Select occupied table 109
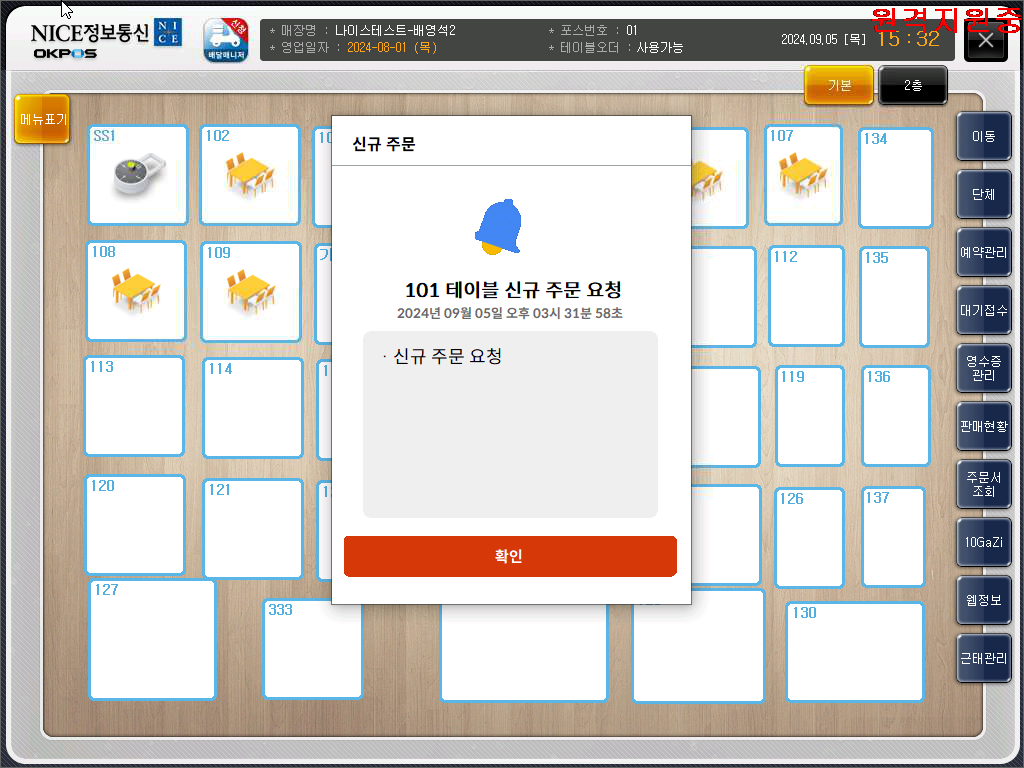Viewport: 1024px width, 768px height. (250, 292)
